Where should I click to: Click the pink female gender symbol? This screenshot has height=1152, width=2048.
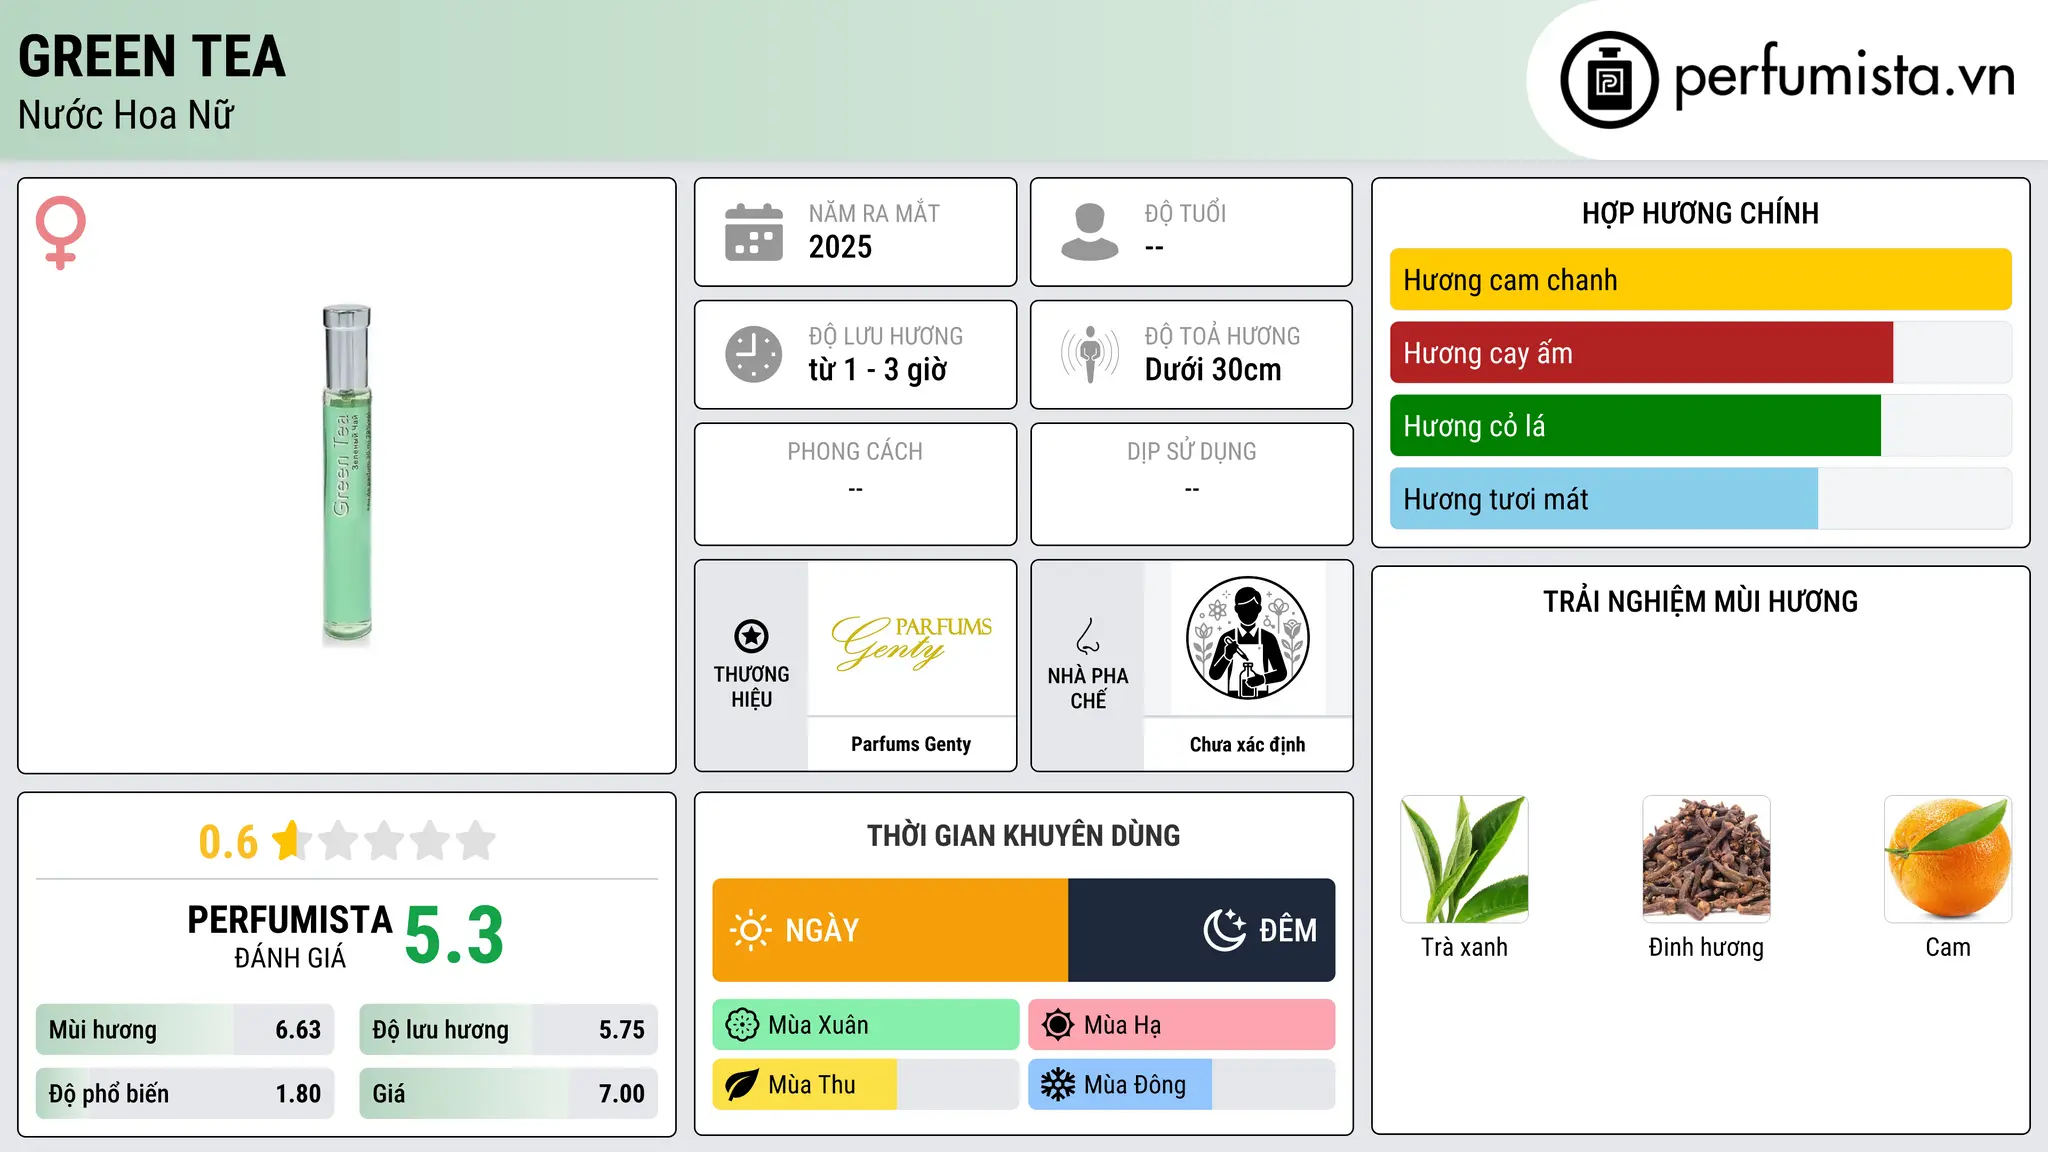tap(61, 232)
